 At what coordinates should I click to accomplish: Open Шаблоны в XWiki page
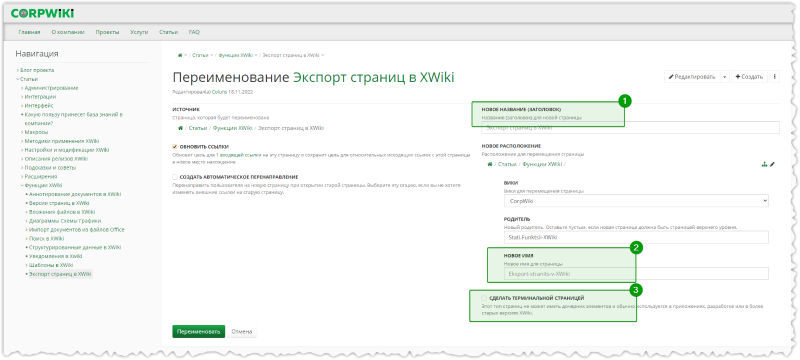tap(51, 265)
